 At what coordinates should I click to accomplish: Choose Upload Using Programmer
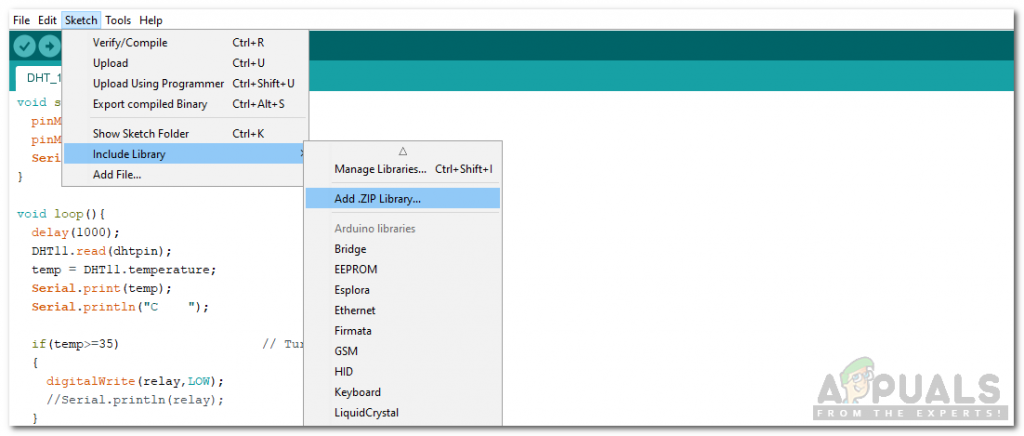[185, 84]
